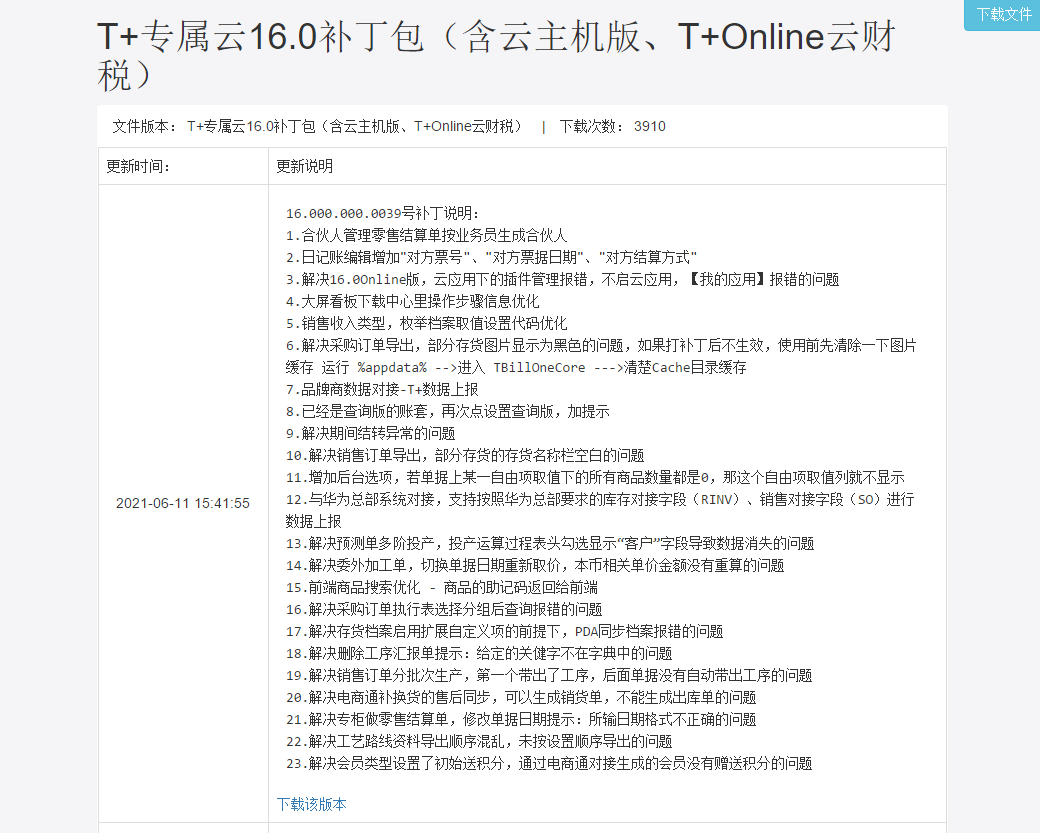Image resolution: width=1040 pixels, height=833 pixels.
Task: Select the timestamp 2021-06-11 15:41:55
Action: (182, 503)
